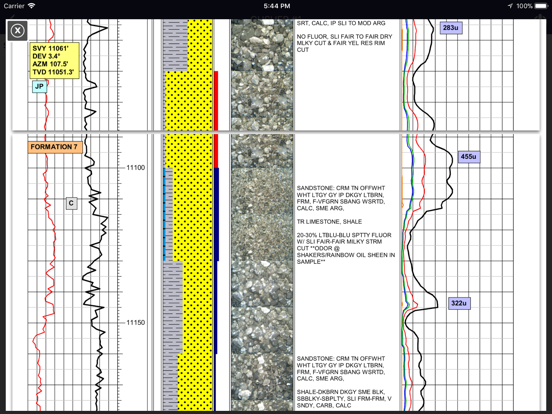Tap the TVD 11051.3' survey value
Screen dimensions: 552x414
click(53, 72)
